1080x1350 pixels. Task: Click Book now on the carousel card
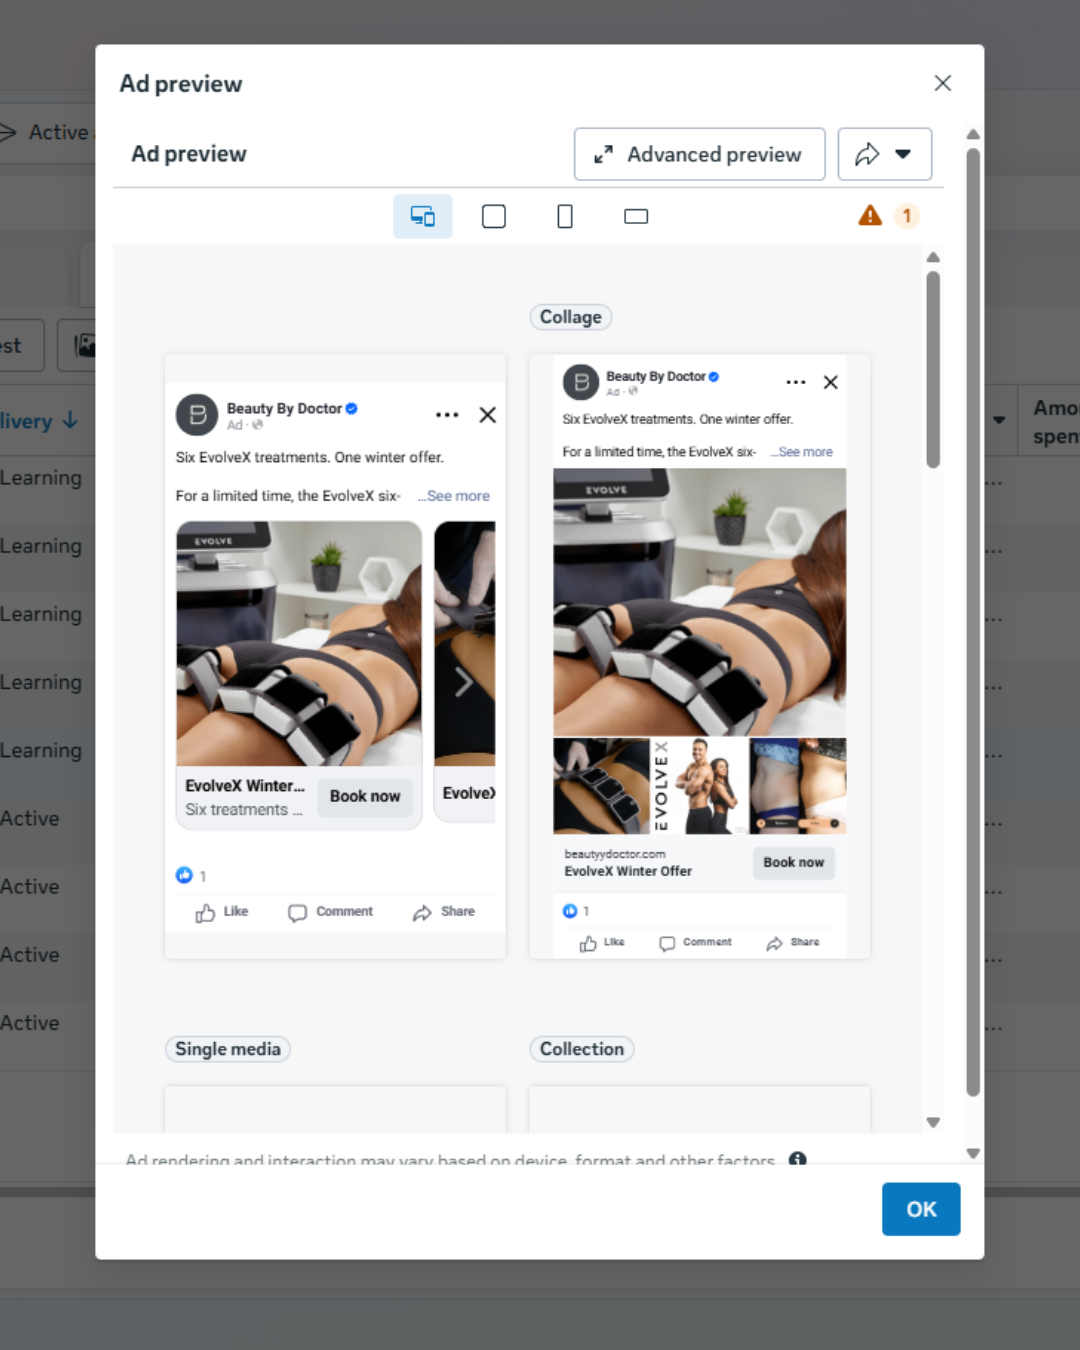point(365,796)
